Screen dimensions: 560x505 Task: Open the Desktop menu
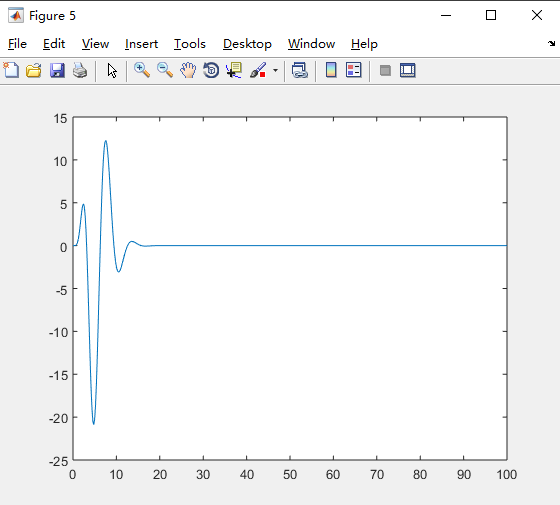tap(247, 44)
